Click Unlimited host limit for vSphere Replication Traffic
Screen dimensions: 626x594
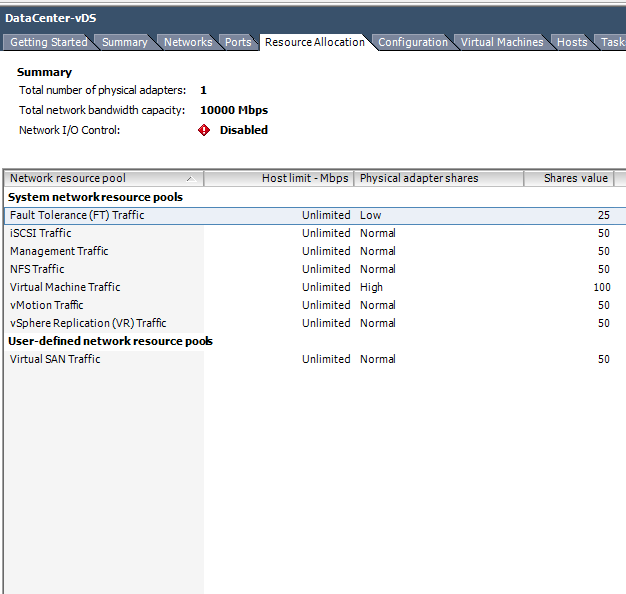pyautogui.click(x=326, y=323)
